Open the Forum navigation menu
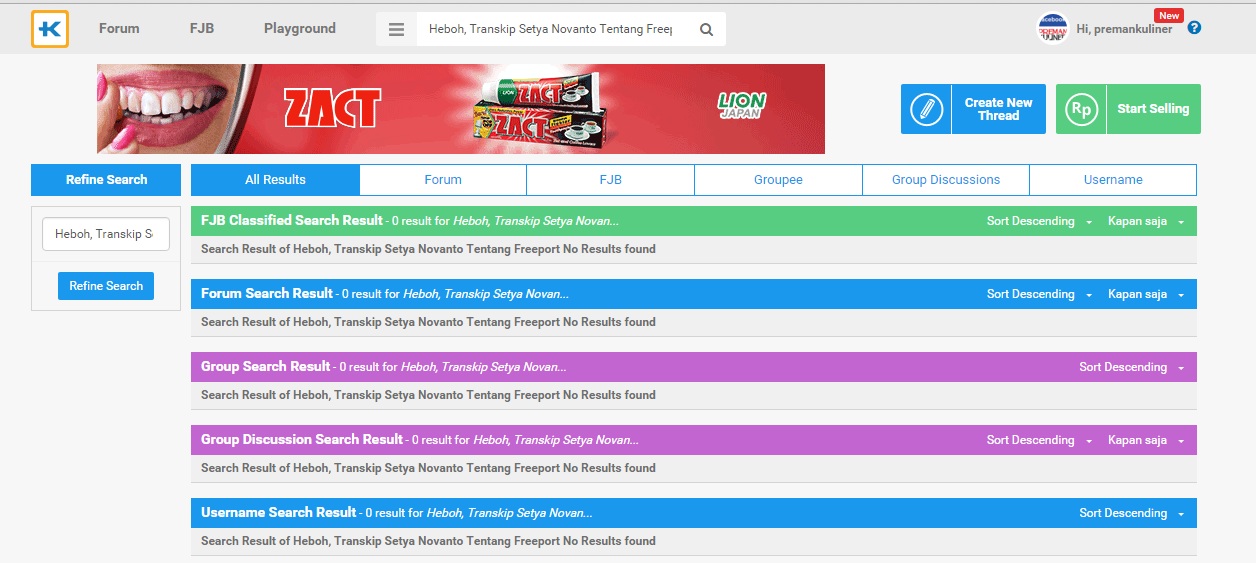 click(119, 29)
